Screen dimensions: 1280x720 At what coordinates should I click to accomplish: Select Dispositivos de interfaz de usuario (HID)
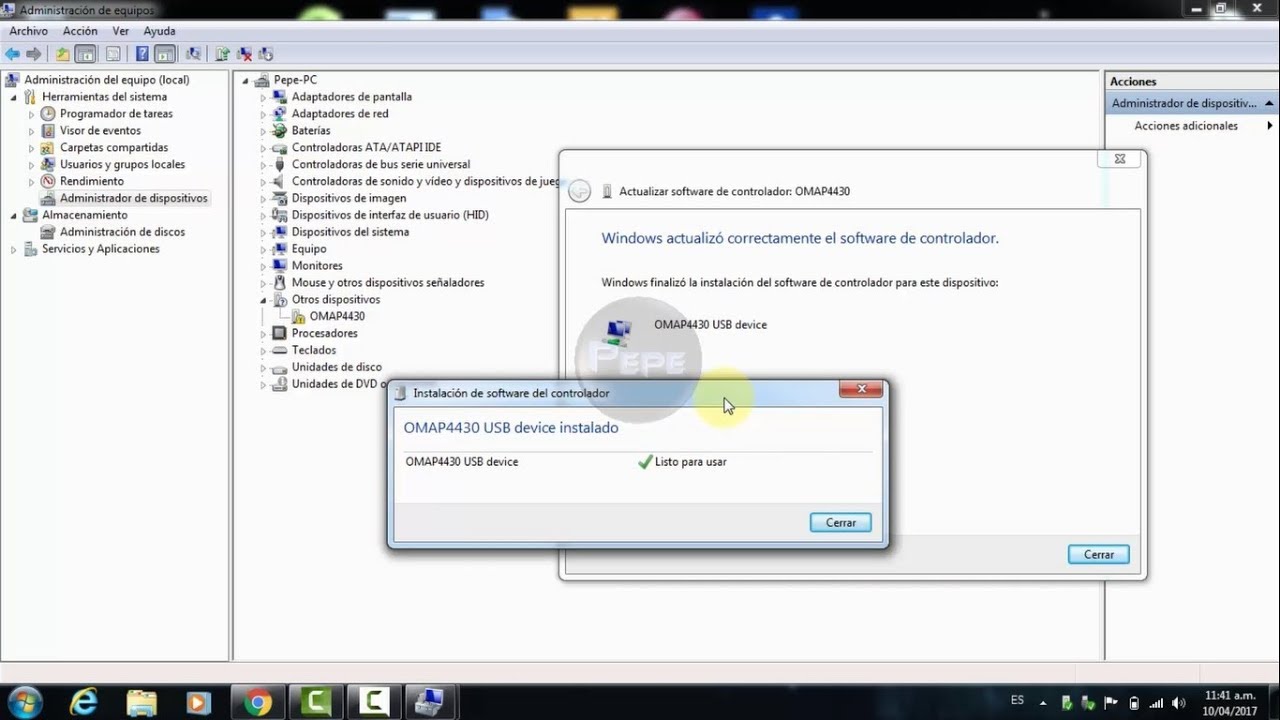390,215
